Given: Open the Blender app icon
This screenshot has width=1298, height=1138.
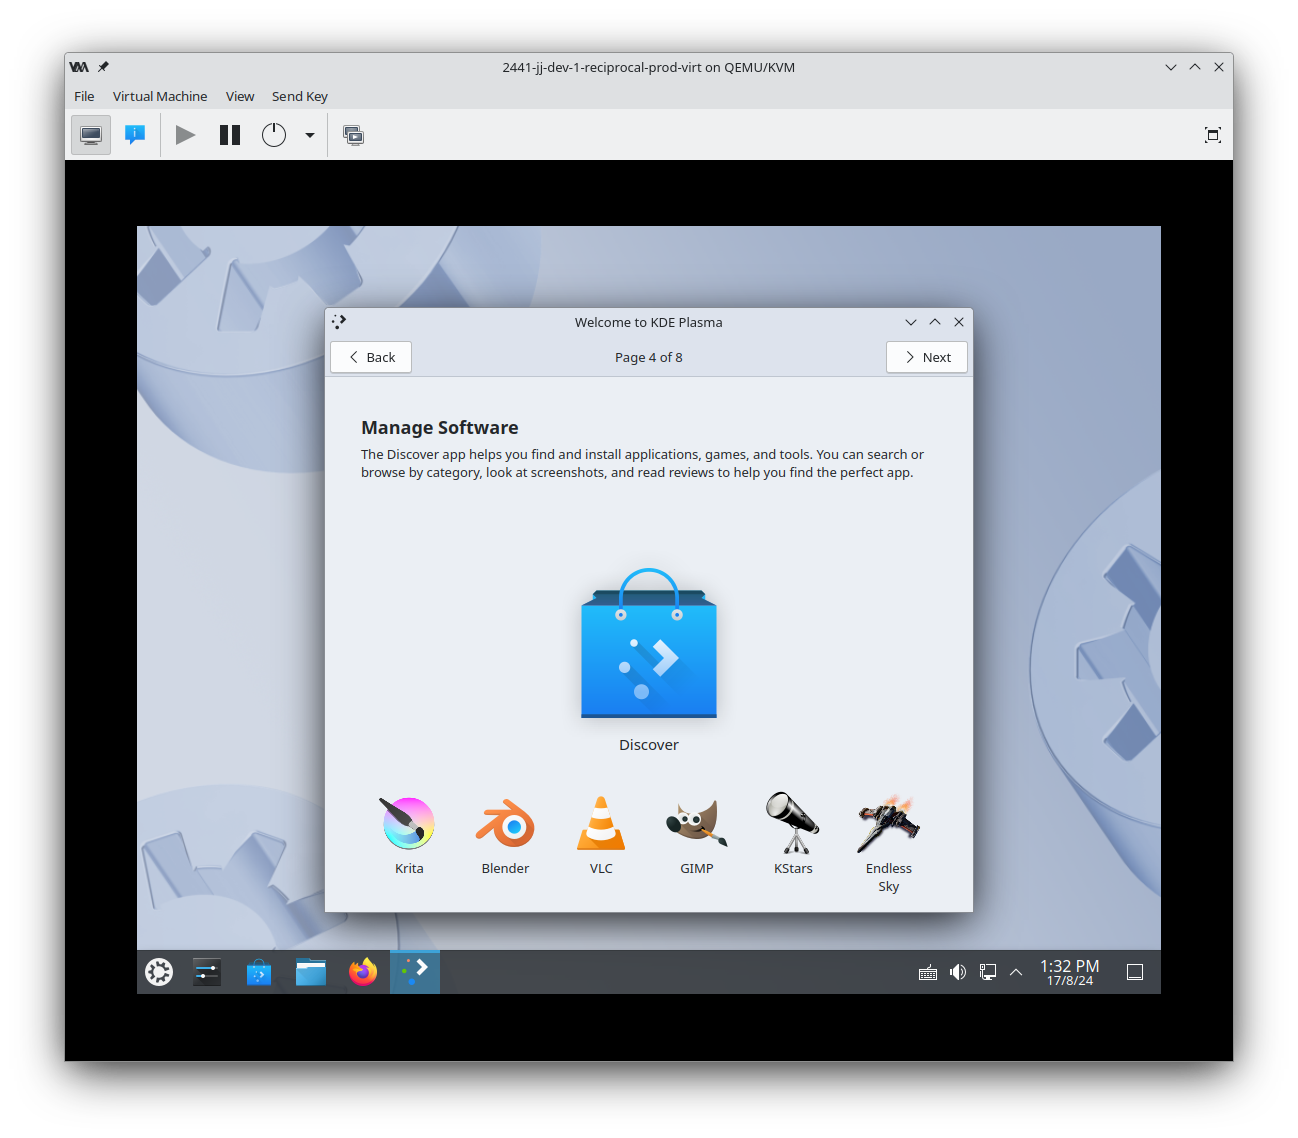Looking at the screenshot, I should click(x=505, y=824).
